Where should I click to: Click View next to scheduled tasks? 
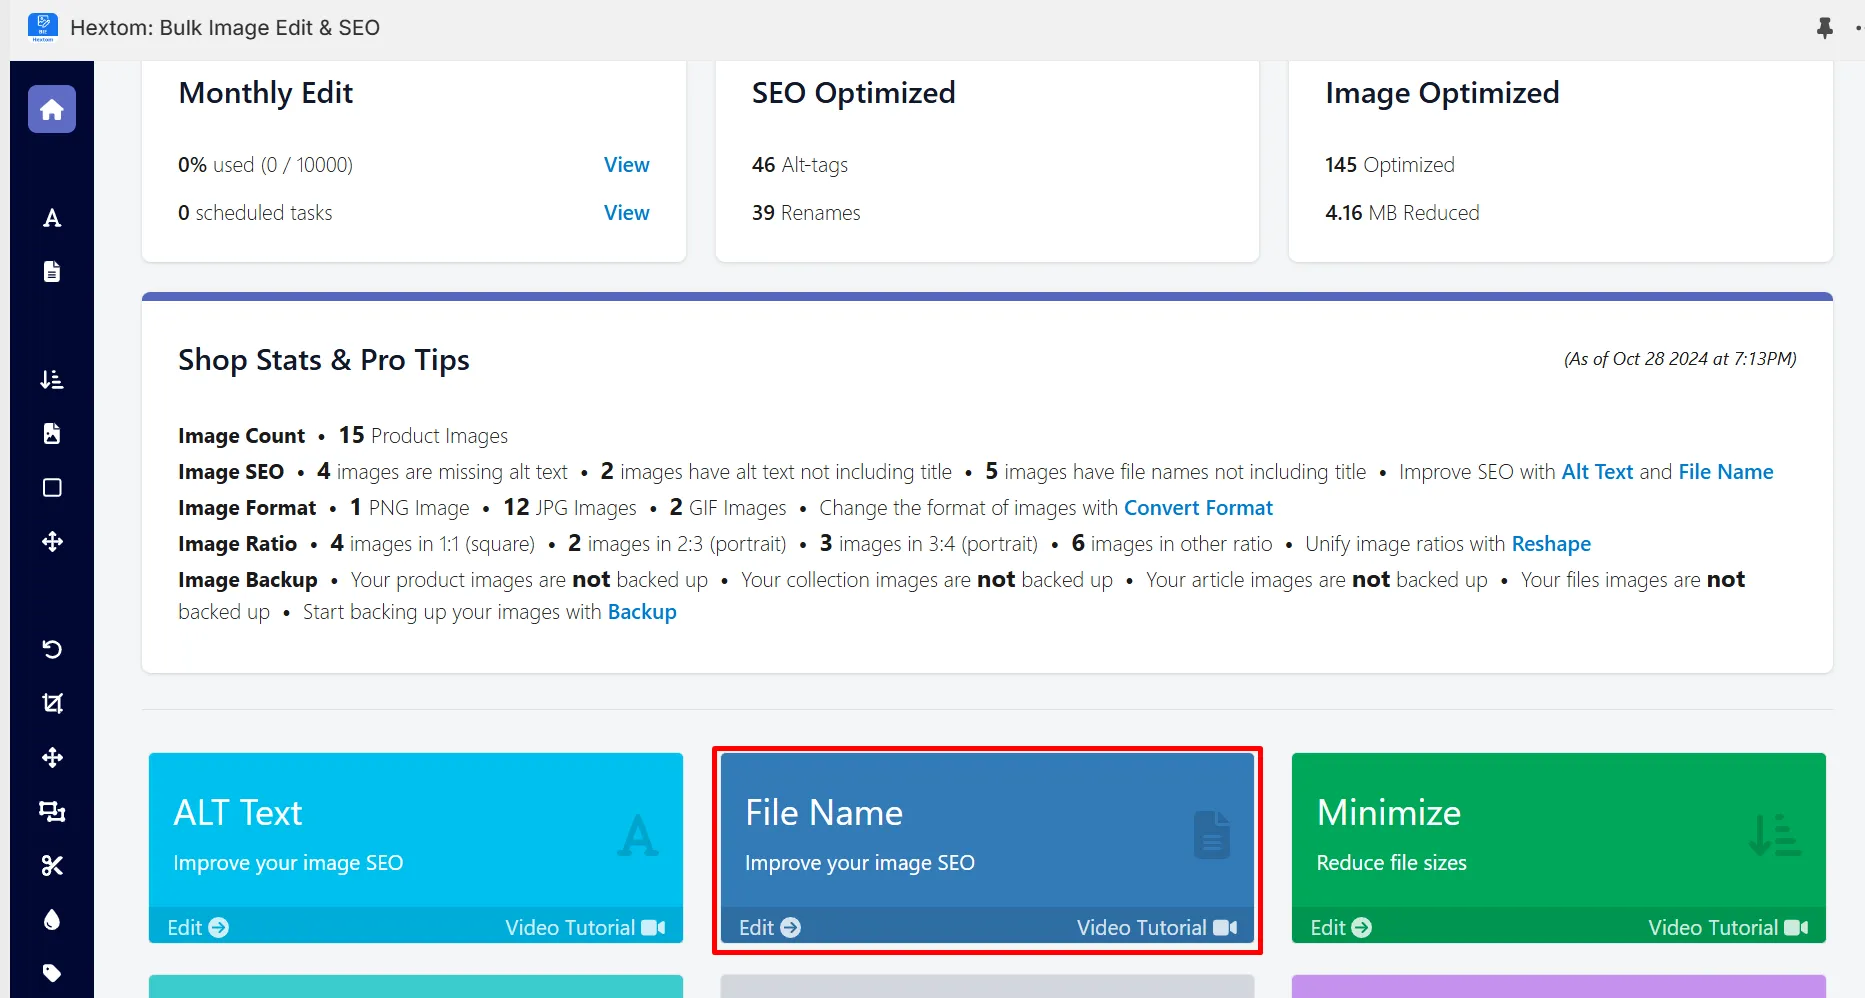click(x=627, y=213)
